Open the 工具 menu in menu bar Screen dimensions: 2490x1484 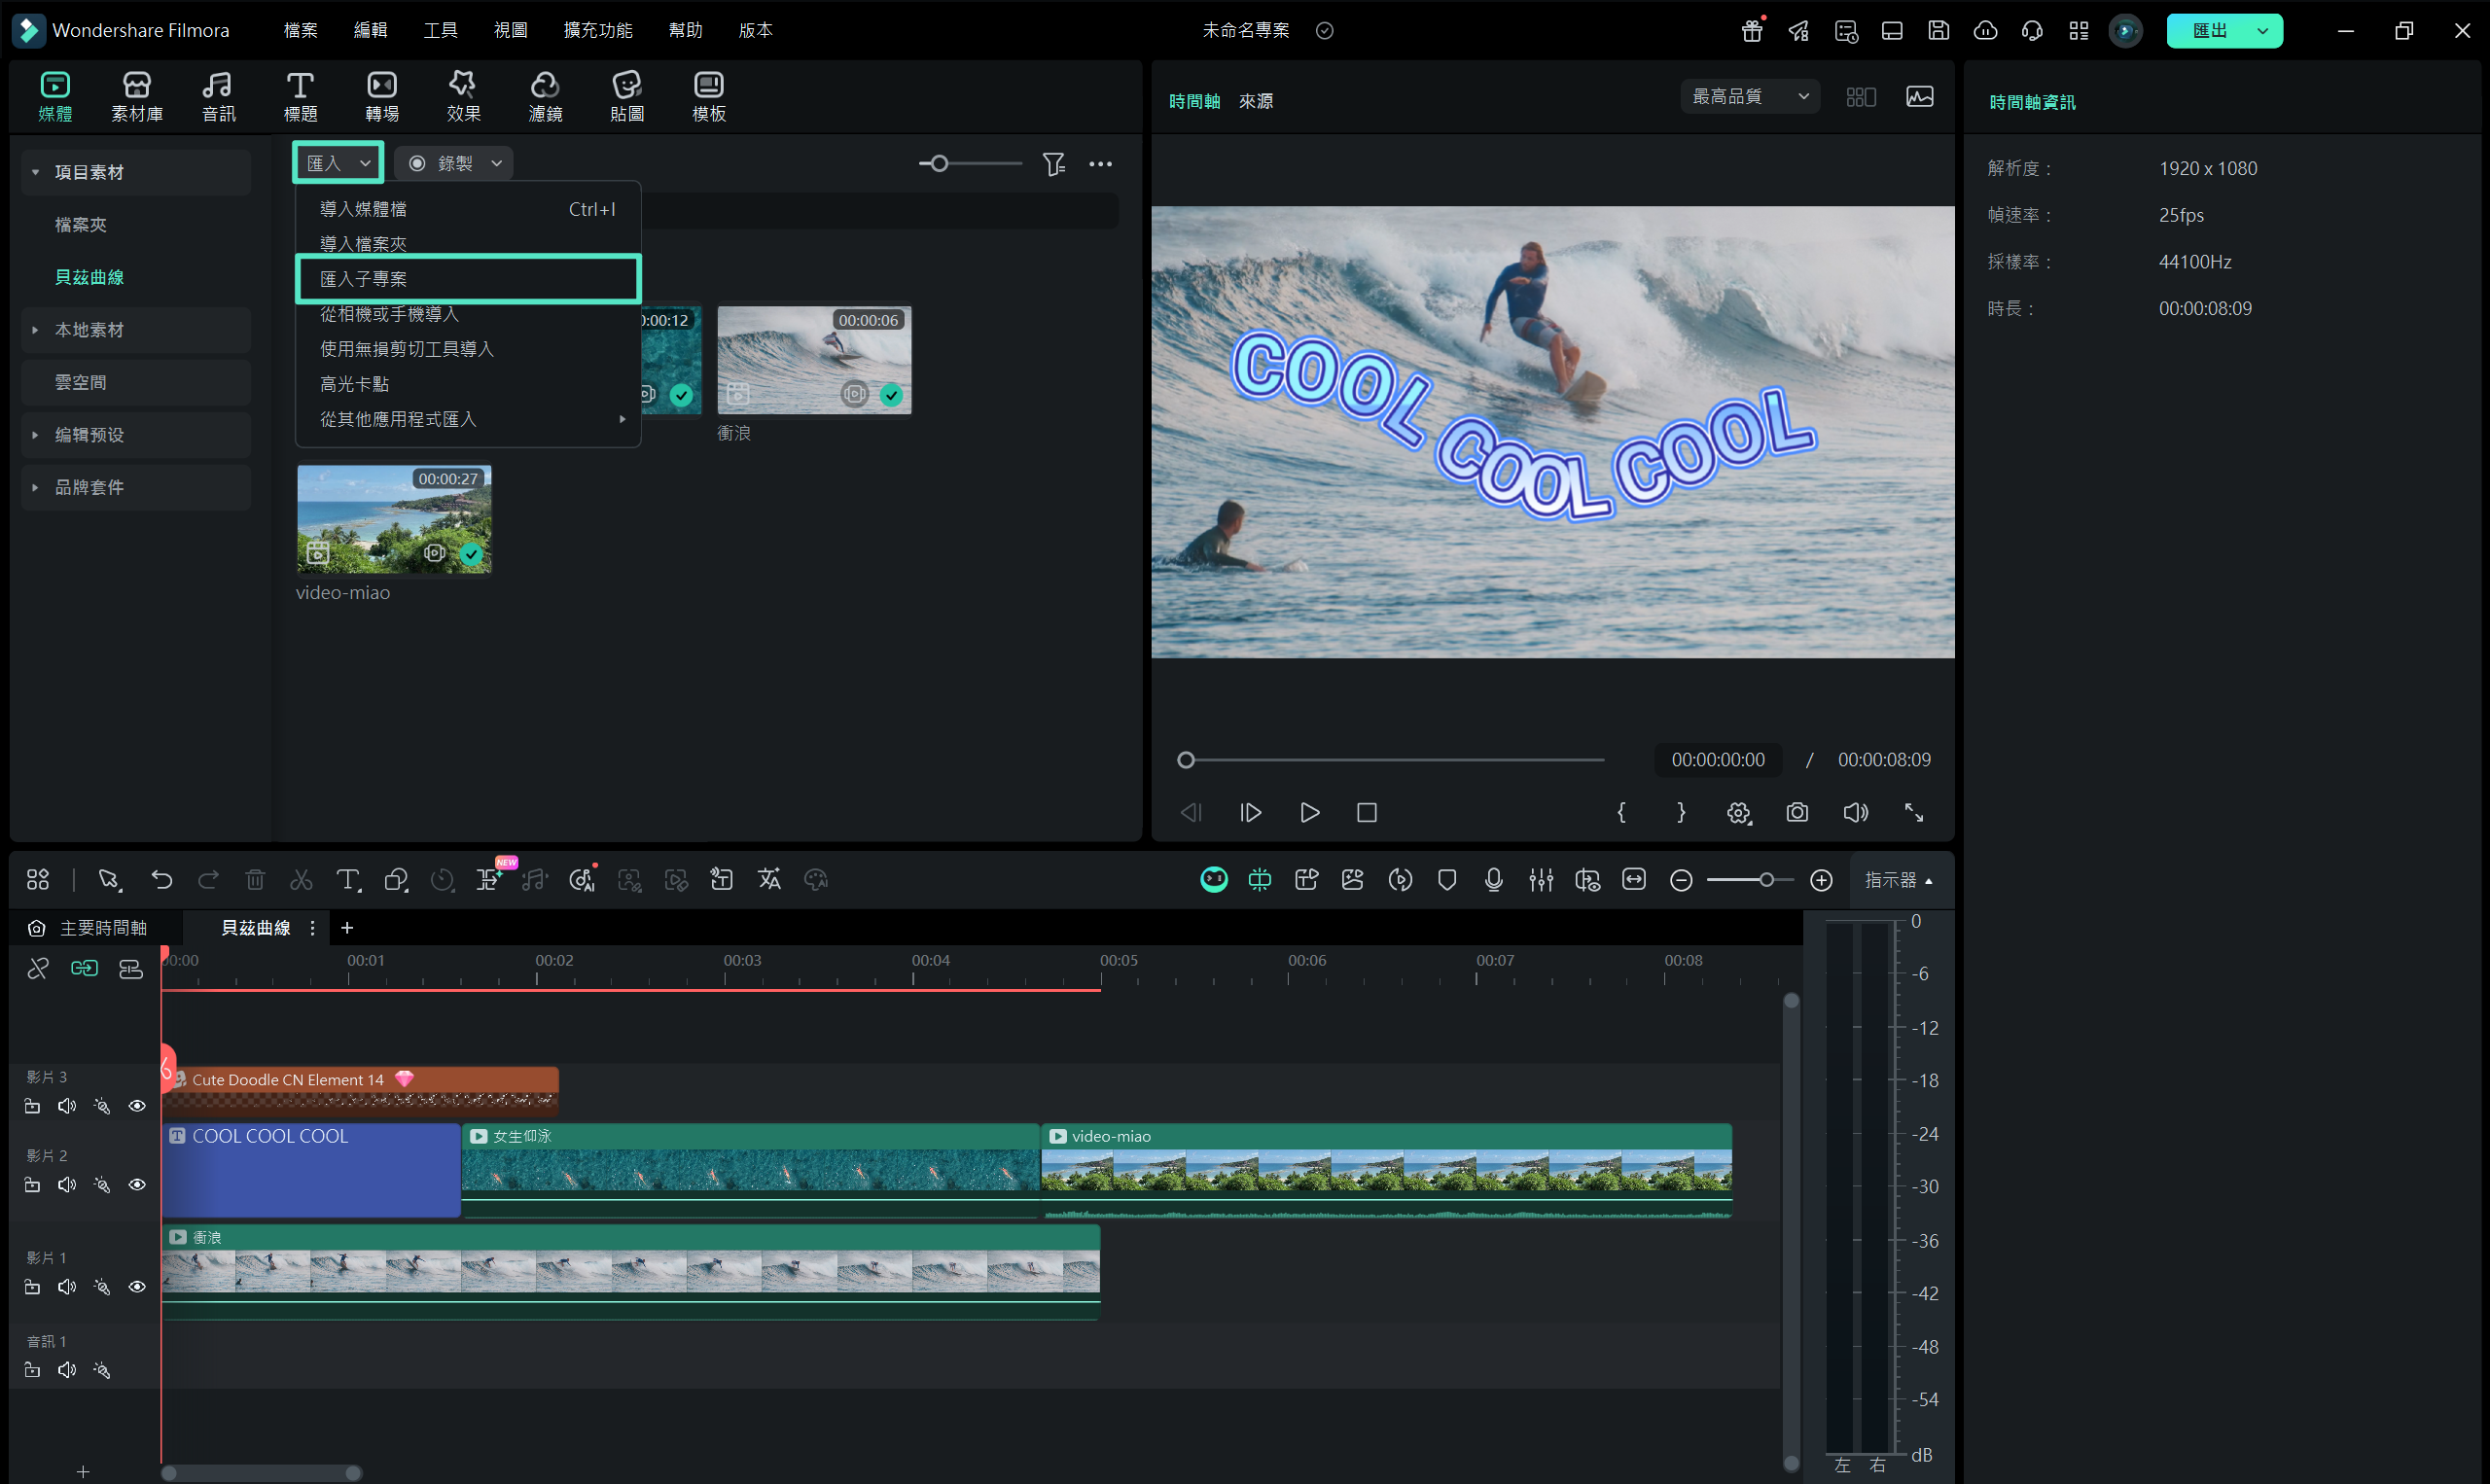click(x=440, y=30)
